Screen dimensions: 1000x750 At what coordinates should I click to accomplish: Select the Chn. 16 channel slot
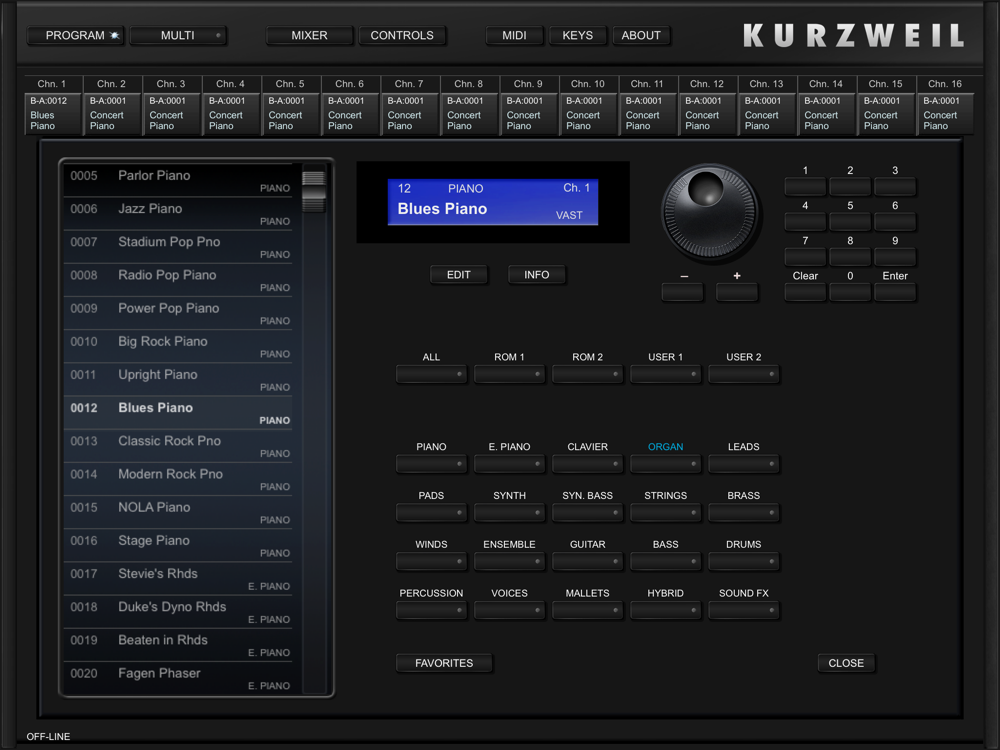[x=946, y=114]
